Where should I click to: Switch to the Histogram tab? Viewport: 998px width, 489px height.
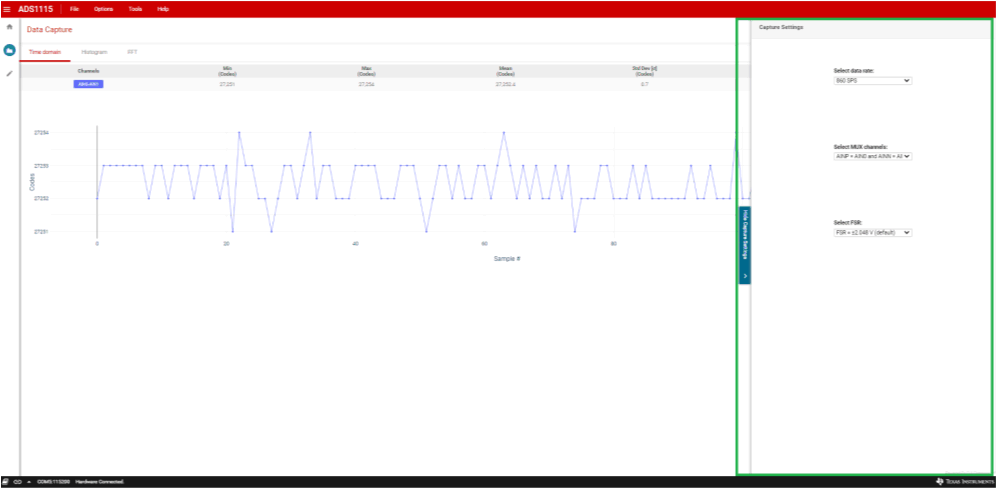[x=94, y=51]
